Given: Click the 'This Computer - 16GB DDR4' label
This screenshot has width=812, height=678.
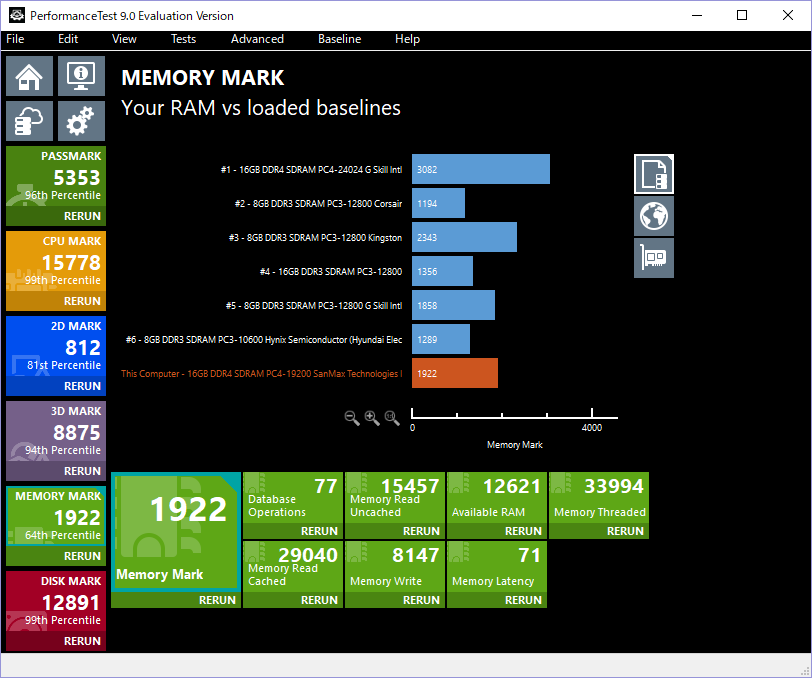Looking at the screenshot, I should 262,373.
